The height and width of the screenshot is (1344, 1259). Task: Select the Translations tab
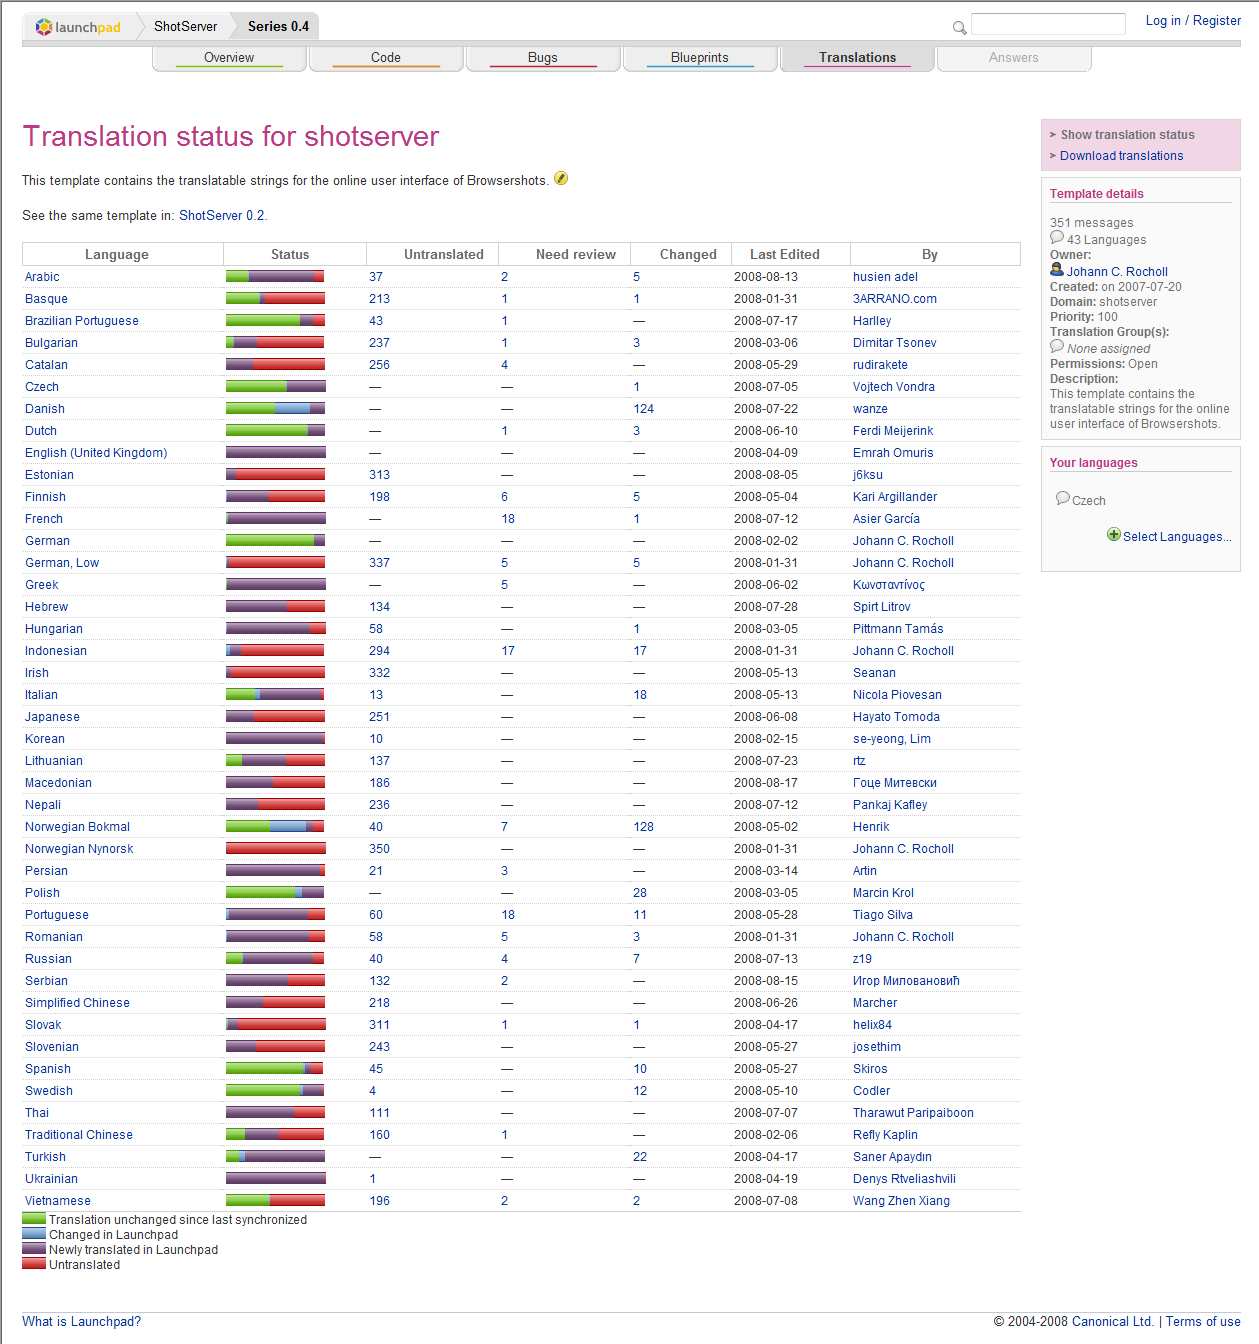[x=858, y=58]
